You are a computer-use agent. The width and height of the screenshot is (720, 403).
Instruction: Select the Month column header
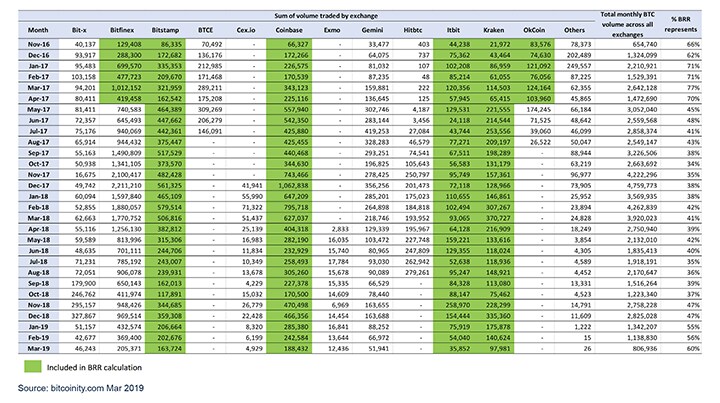[23, 32]
